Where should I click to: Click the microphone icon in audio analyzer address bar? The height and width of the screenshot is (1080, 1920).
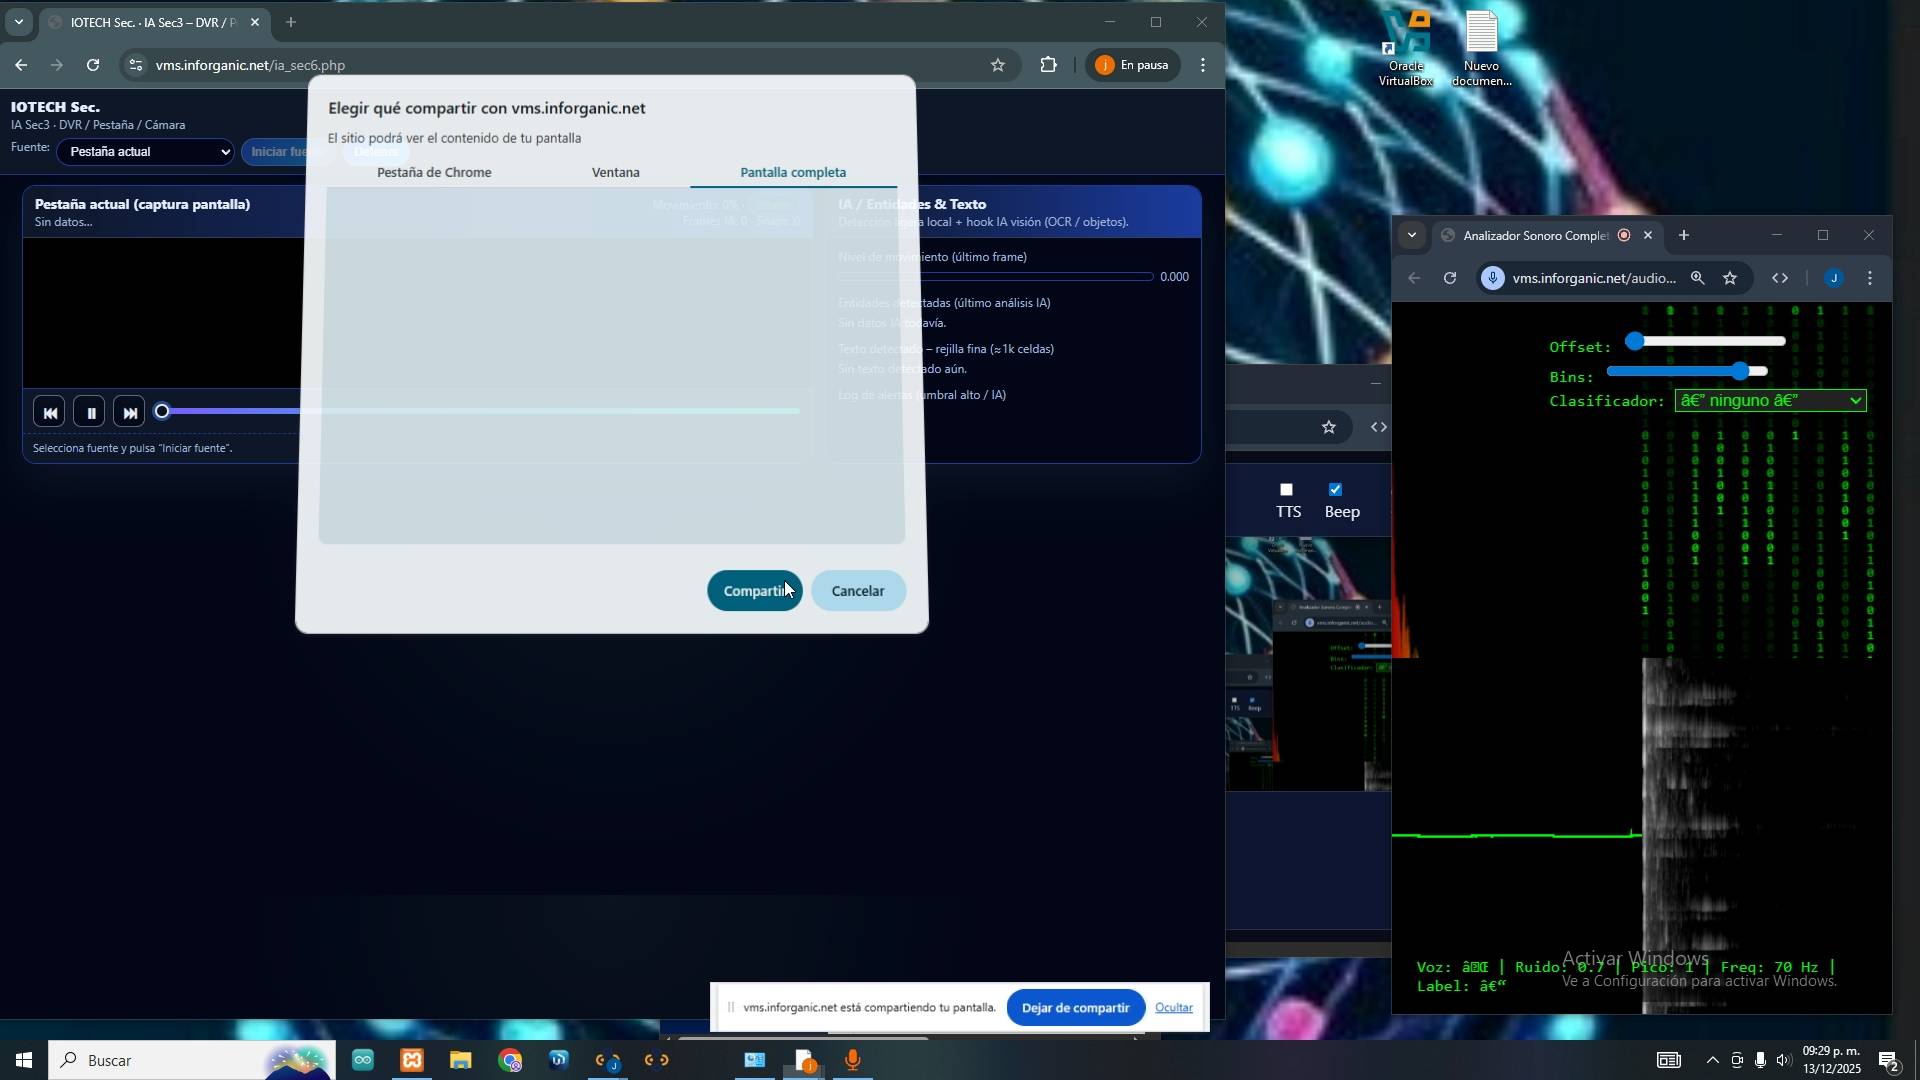(x=1493, y=279)
